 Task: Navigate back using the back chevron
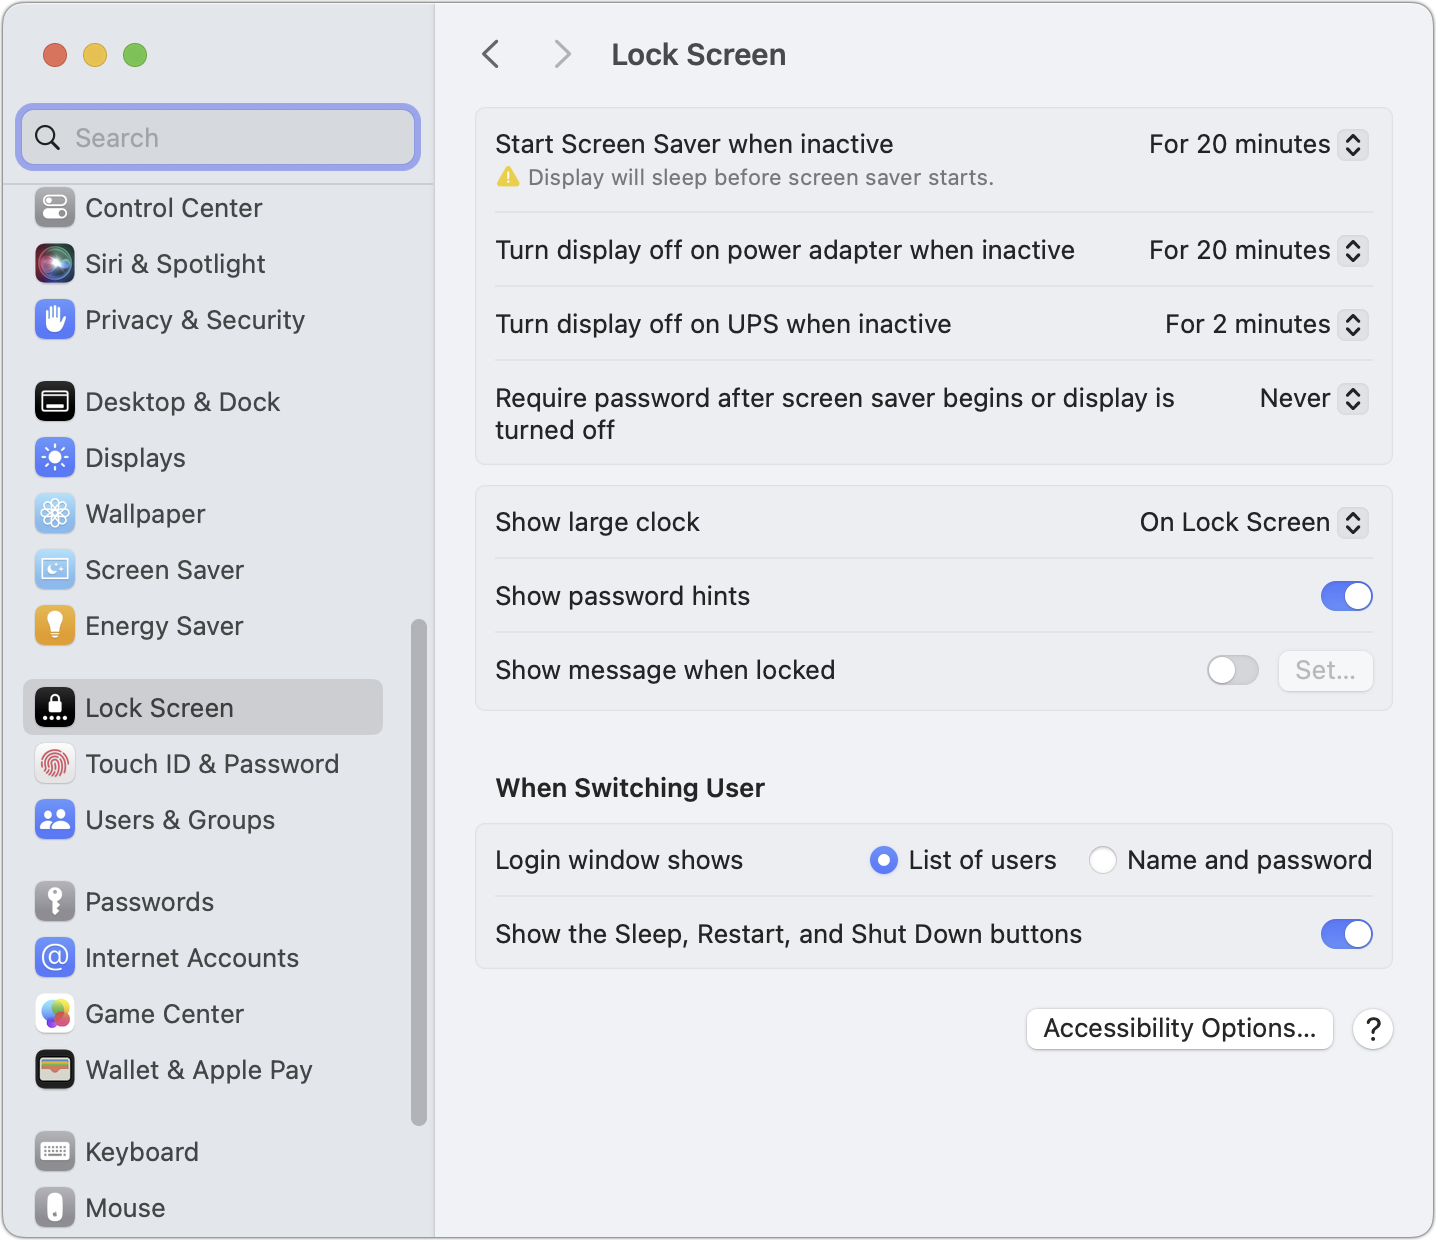(490, 54)
